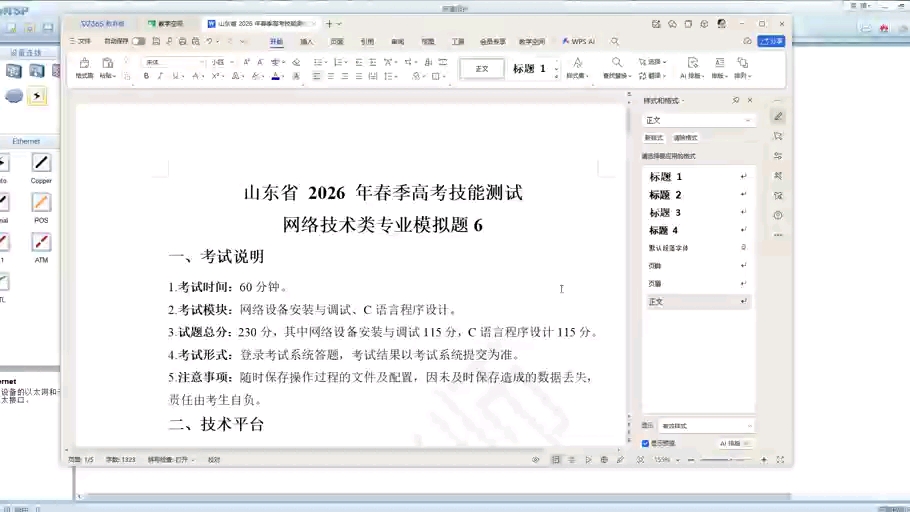Toggle the auto-save switch

coord(139,41)
